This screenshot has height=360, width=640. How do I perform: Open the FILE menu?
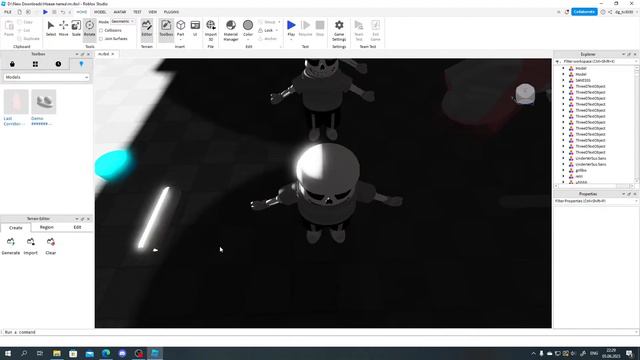(8, 12)
